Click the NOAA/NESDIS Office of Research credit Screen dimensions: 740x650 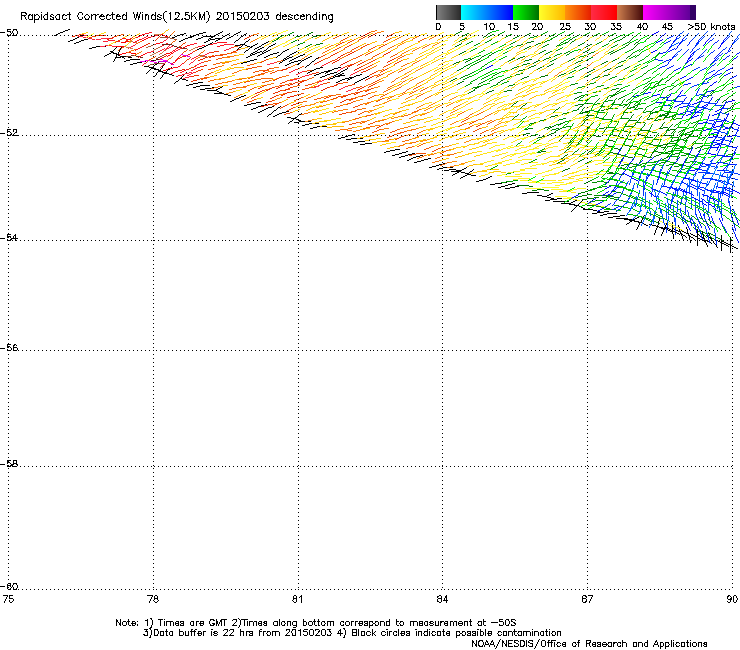pos(589,644)
